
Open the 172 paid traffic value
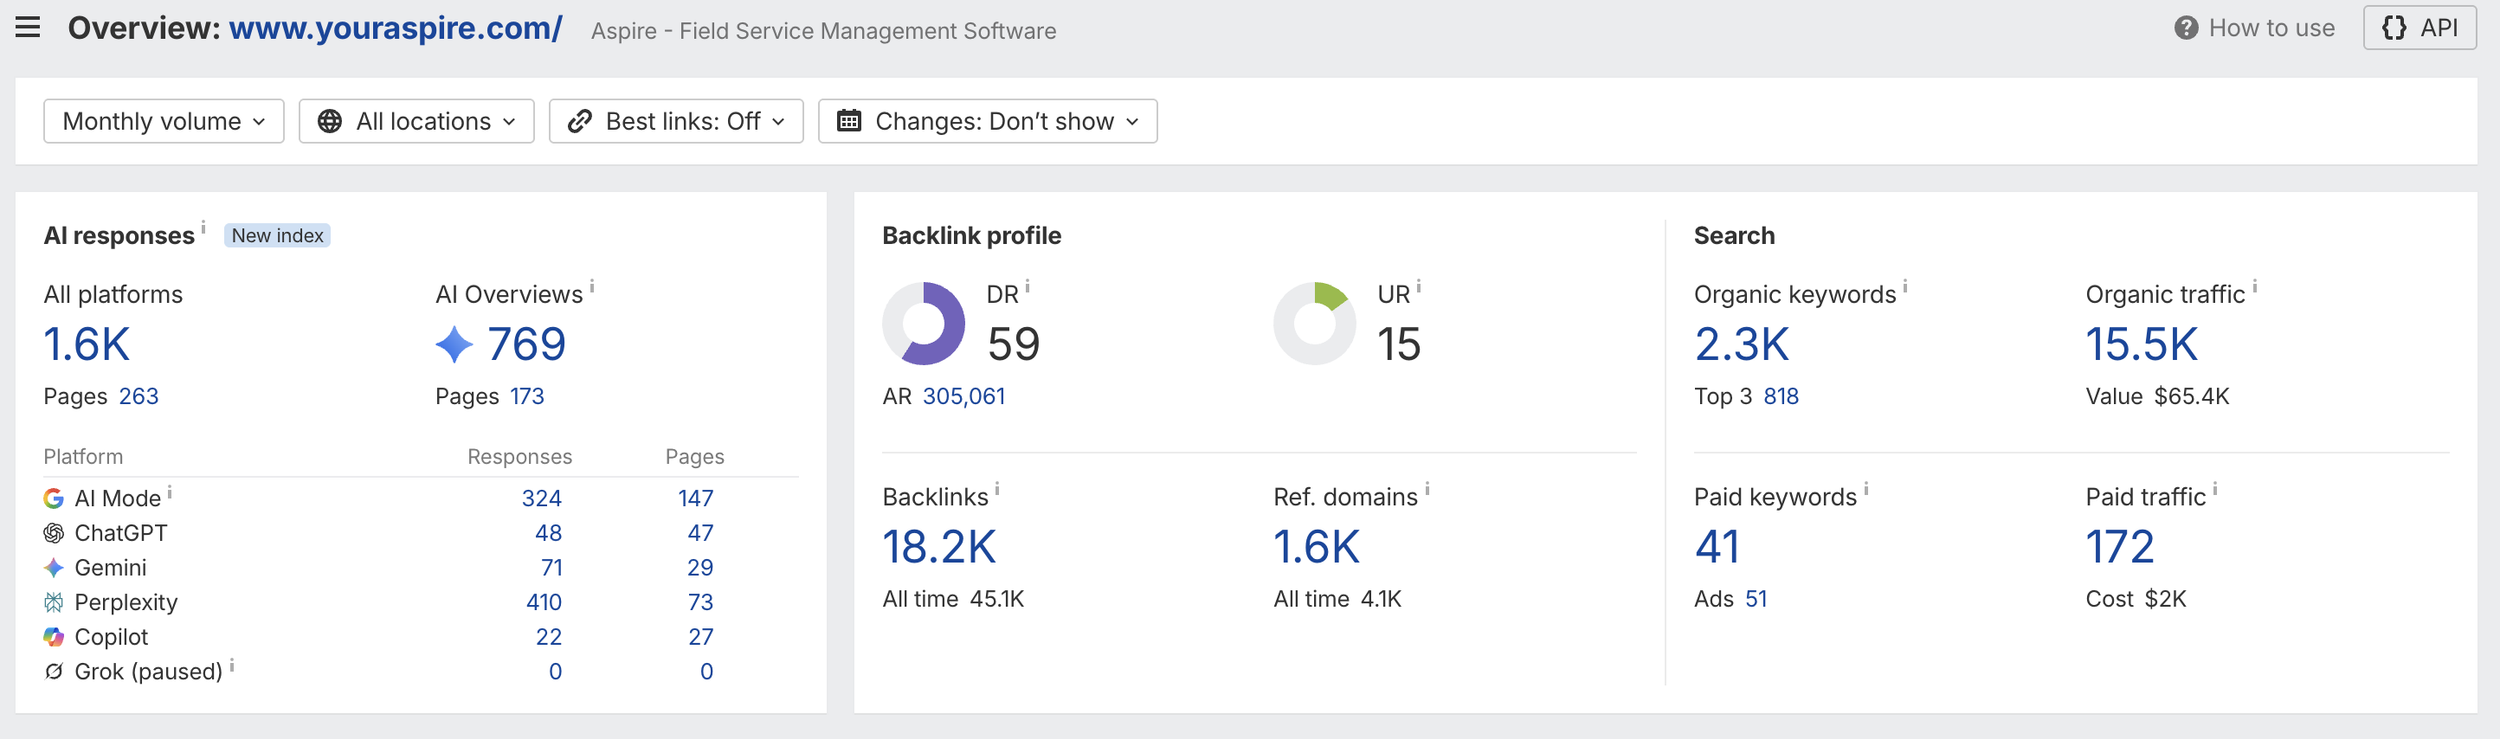tap(2119, 547)
